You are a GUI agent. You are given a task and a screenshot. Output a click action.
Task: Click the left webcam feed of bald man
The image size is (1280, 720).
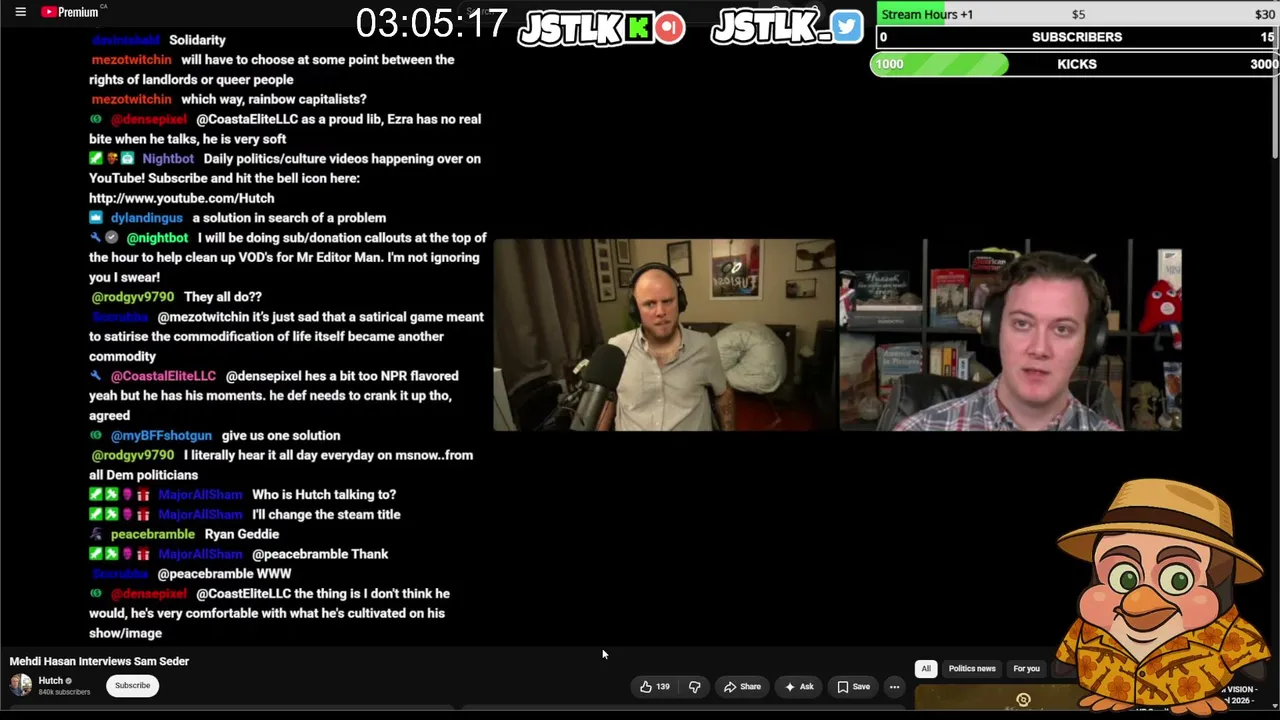[x=664, y=335]
